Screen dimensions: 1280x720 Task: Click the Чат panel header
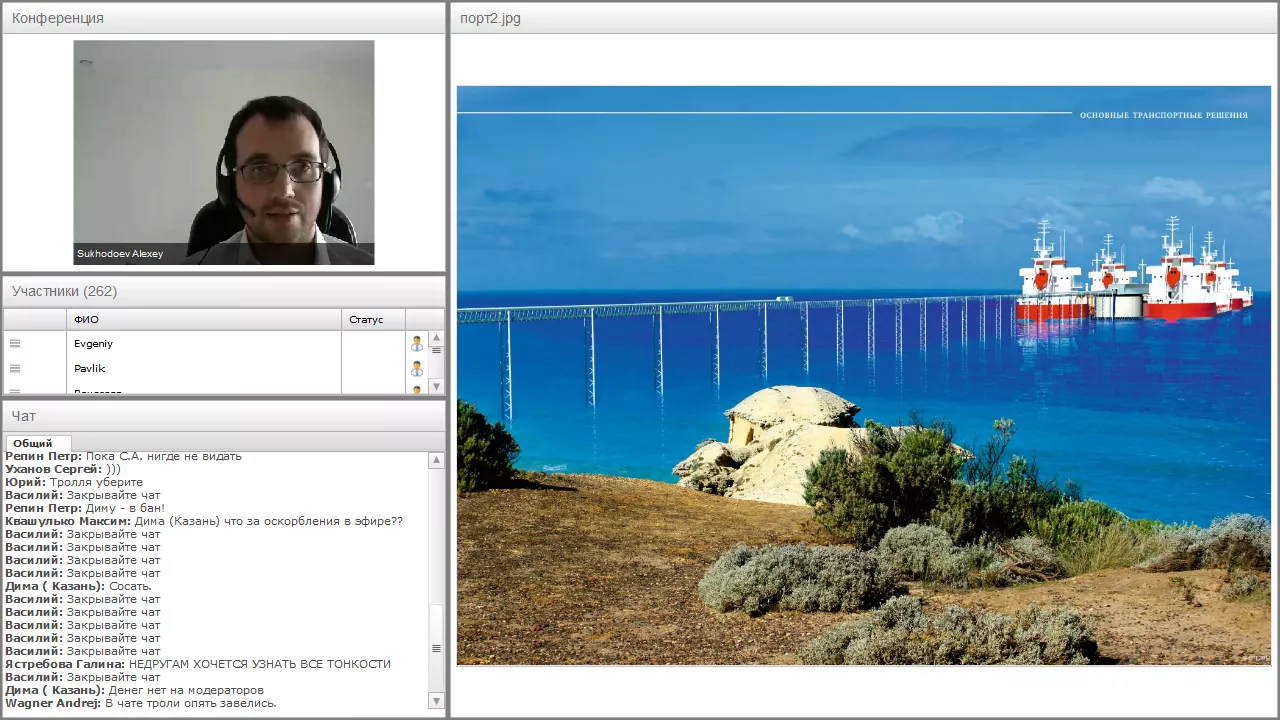coord(224,416)
